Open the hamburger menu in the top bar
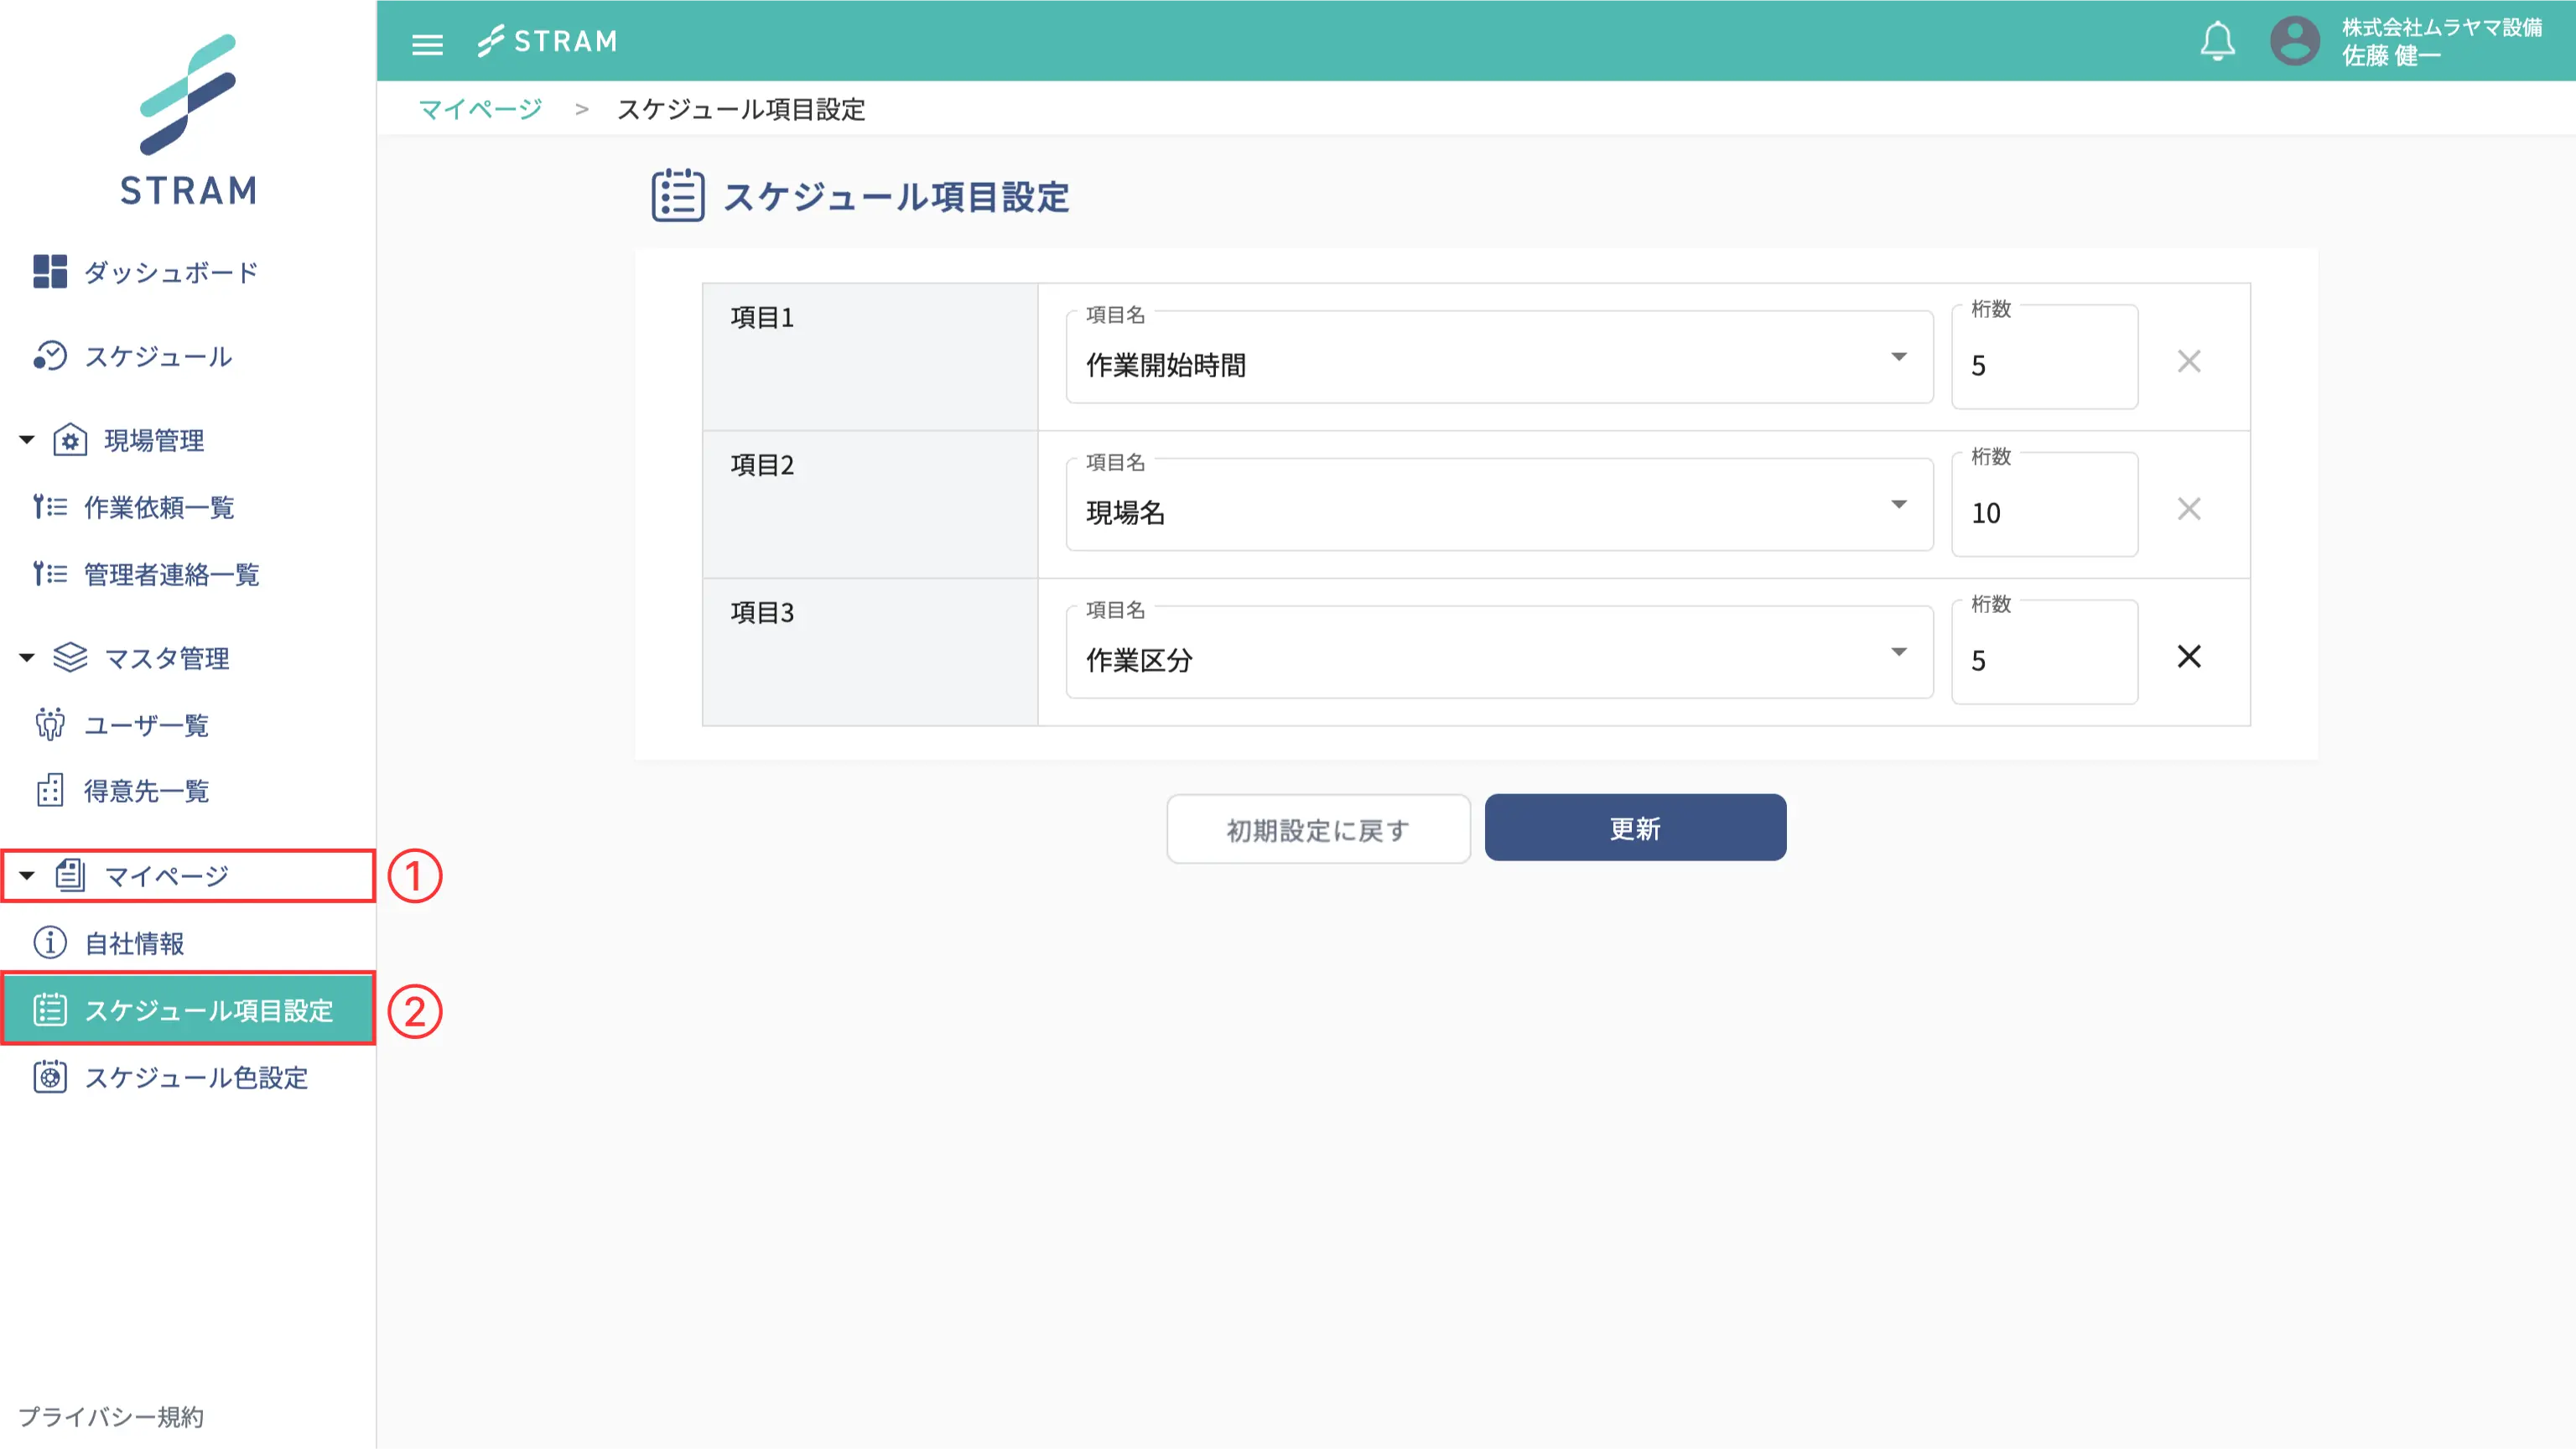Viewport: 2576px width, 1449px height. pos(427,43)
